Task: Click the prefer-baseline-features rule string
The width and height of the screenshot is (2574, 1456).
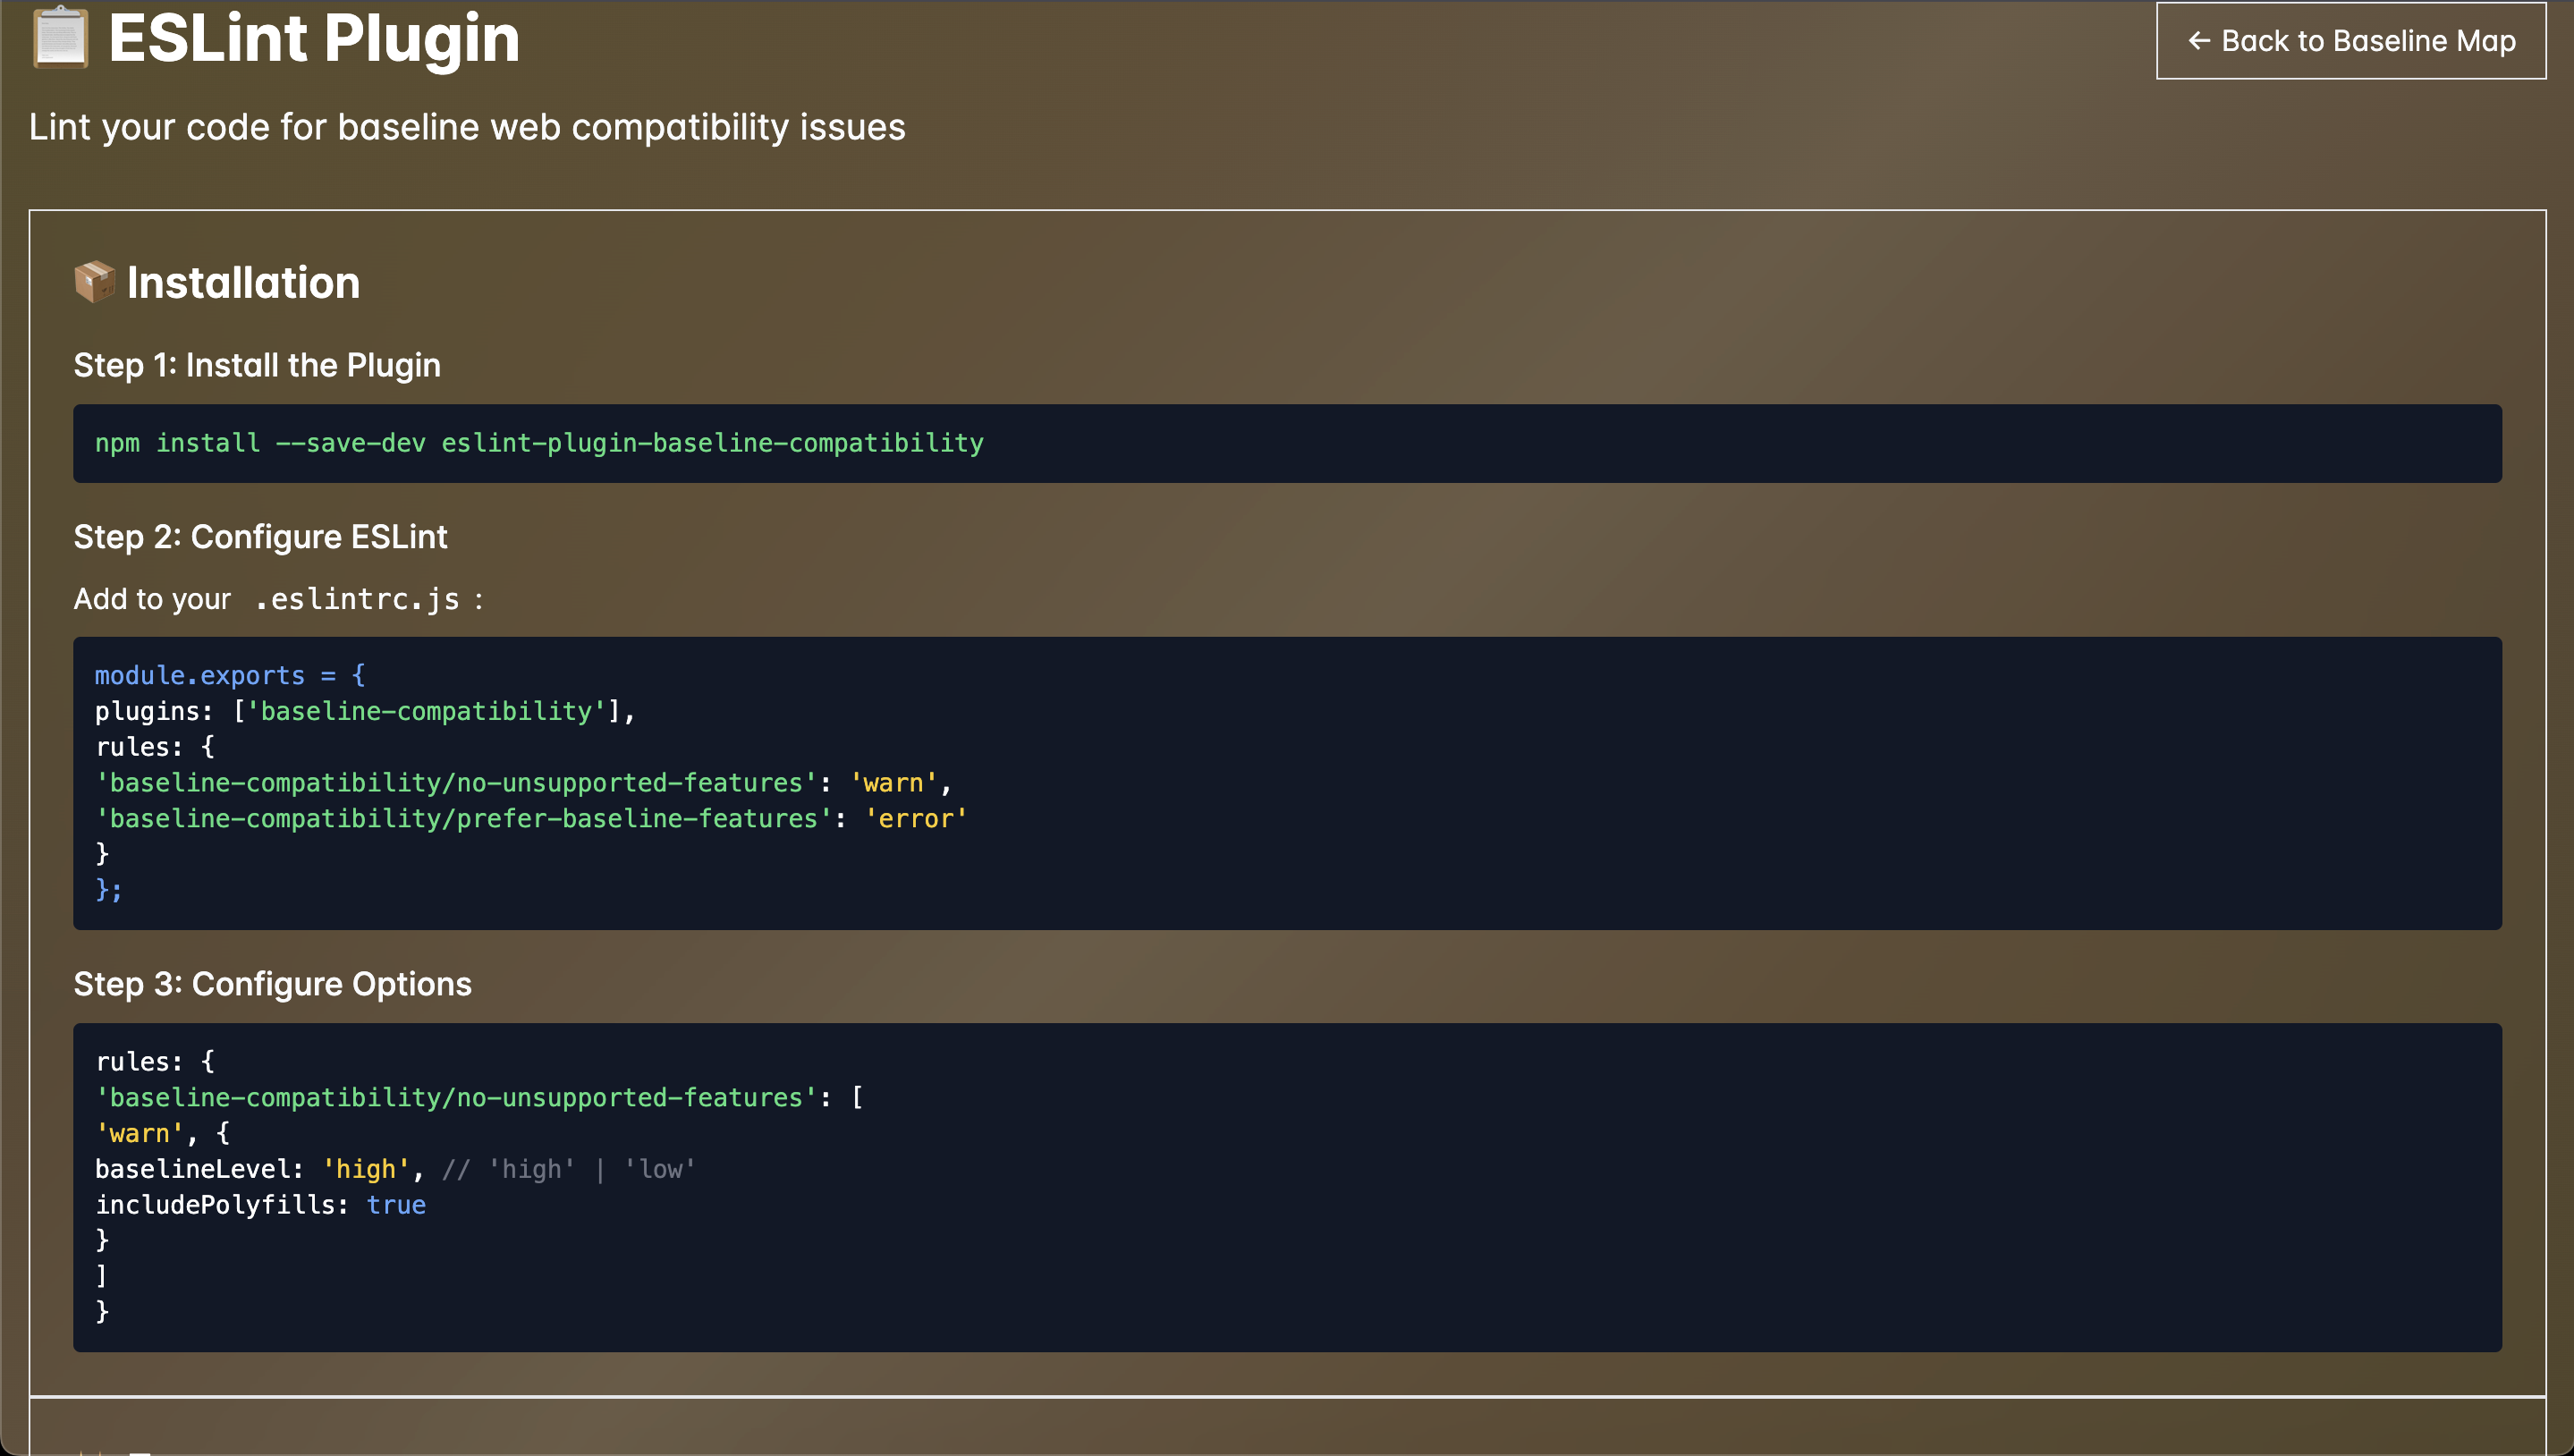Action: pyautogui.click(x=464, y=819)
